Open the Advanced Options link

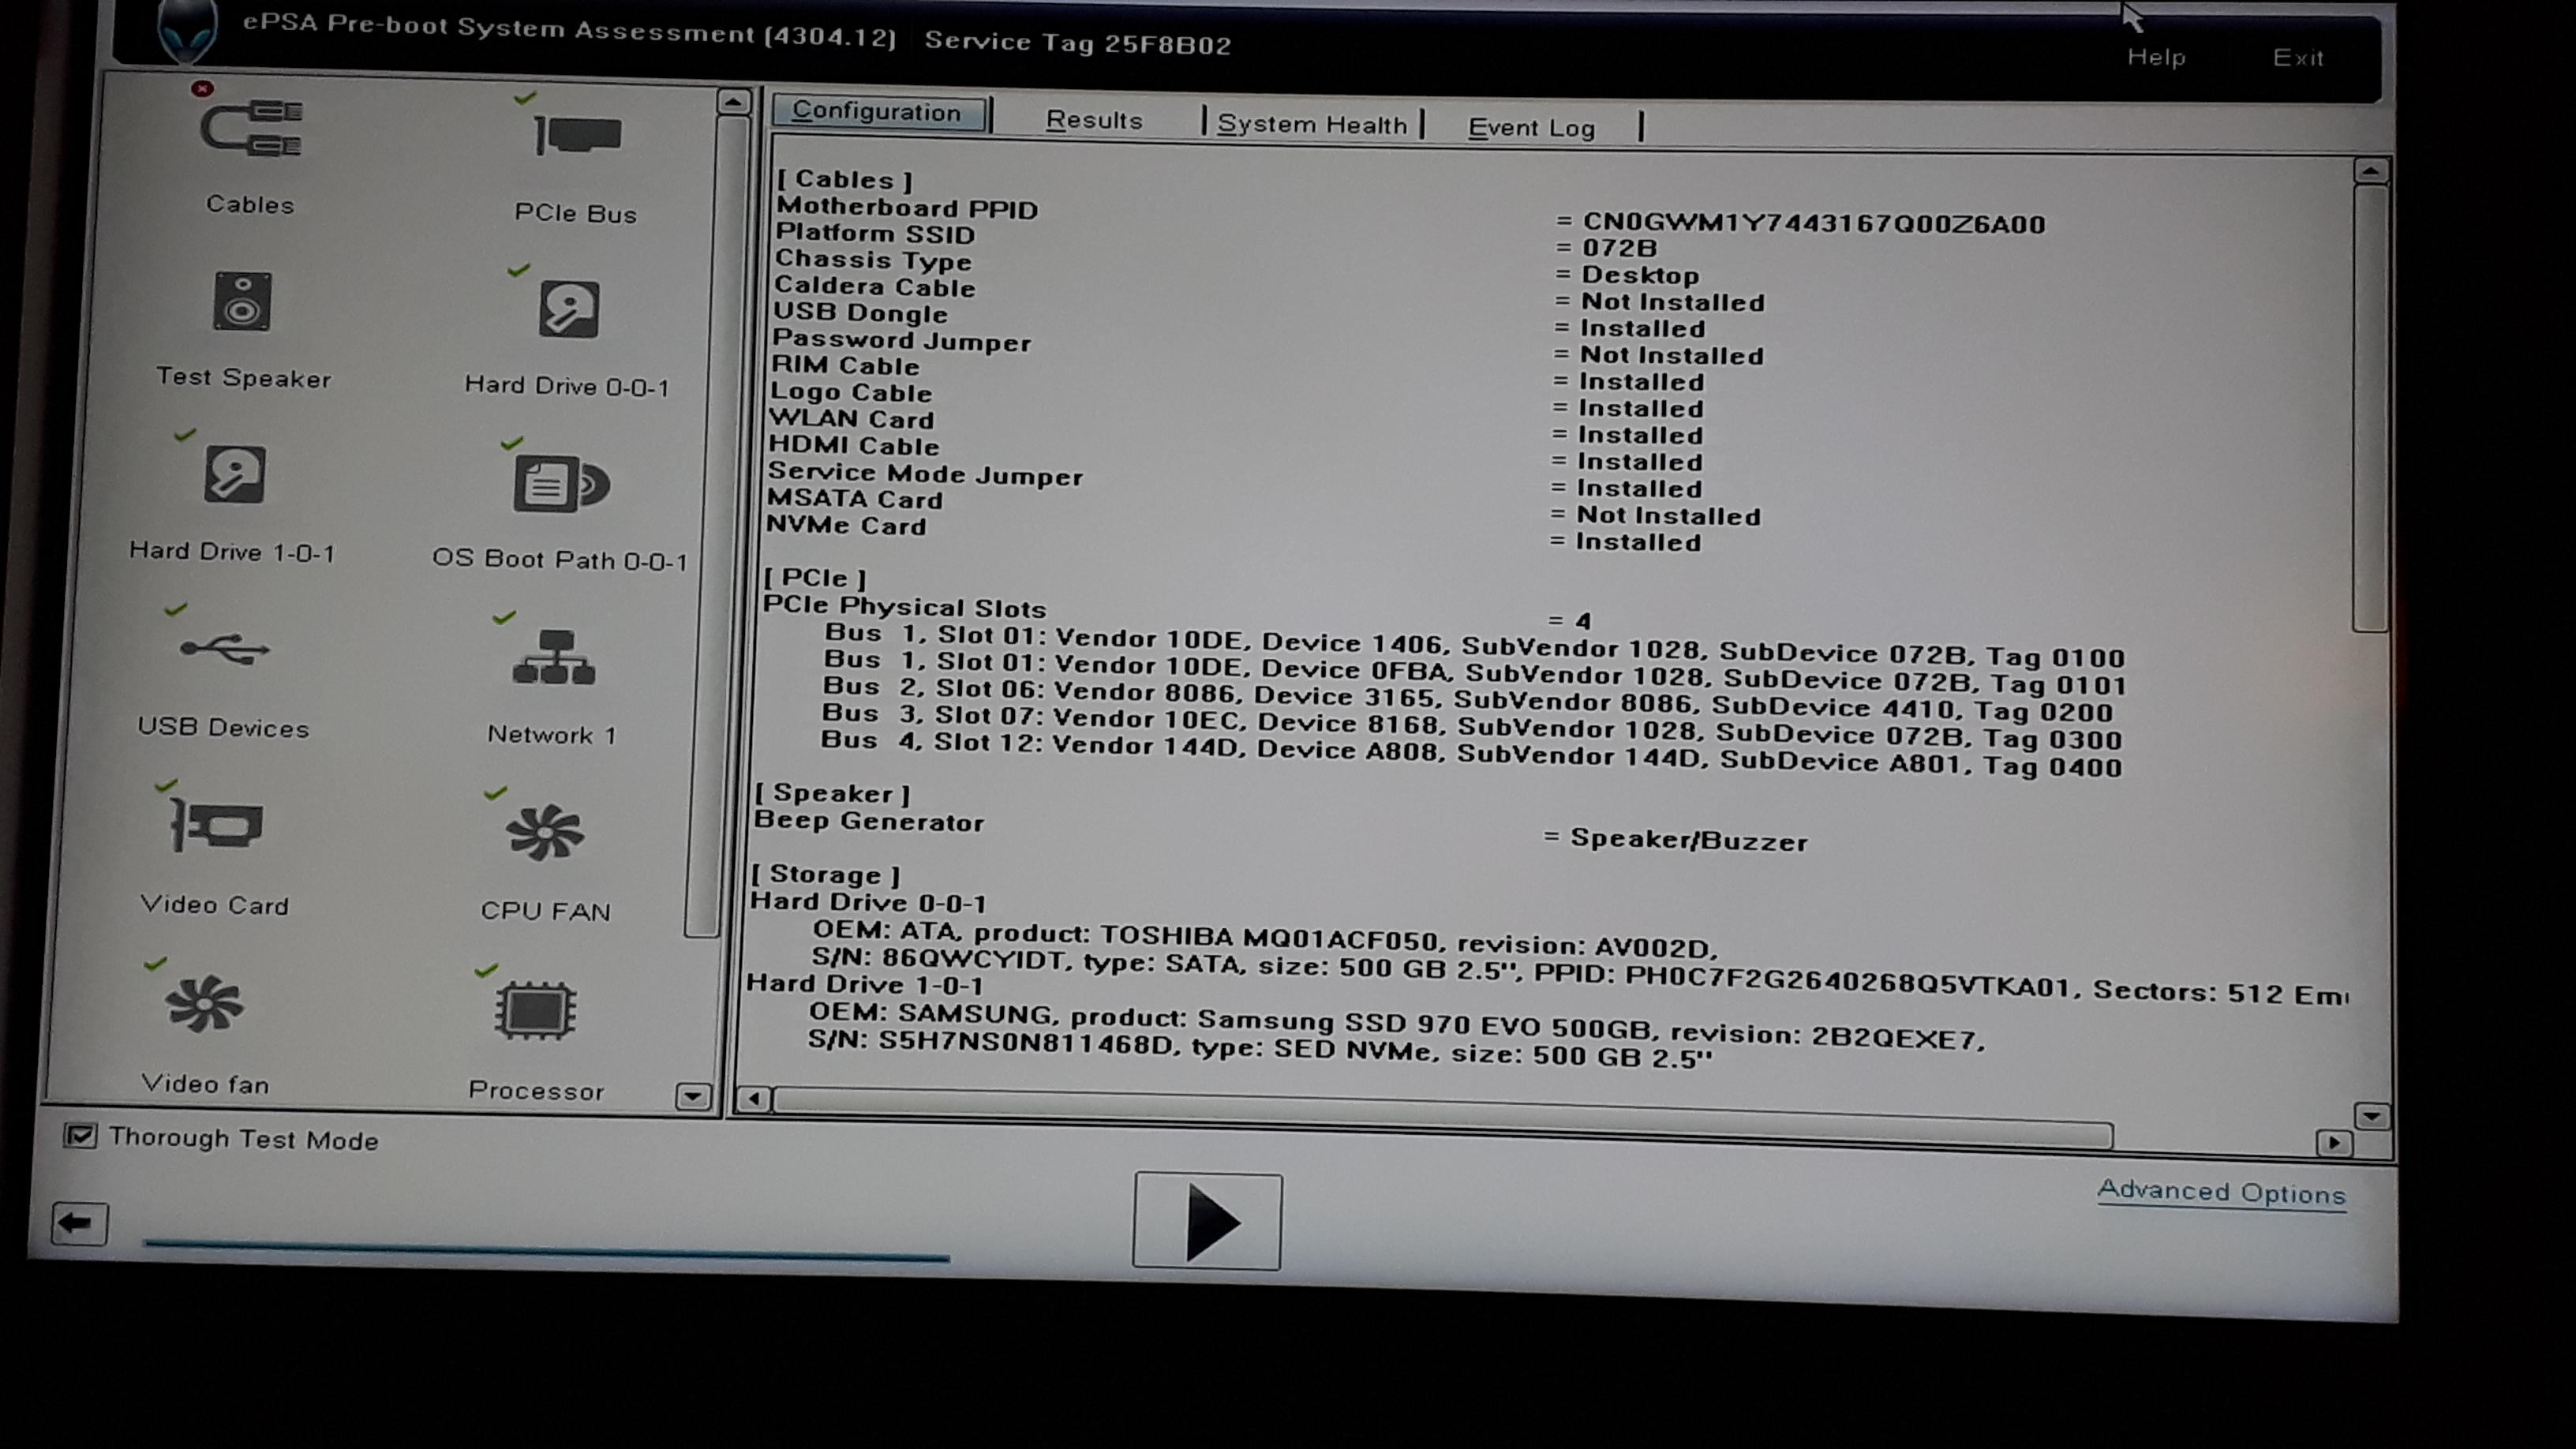coord(2221,1192)
